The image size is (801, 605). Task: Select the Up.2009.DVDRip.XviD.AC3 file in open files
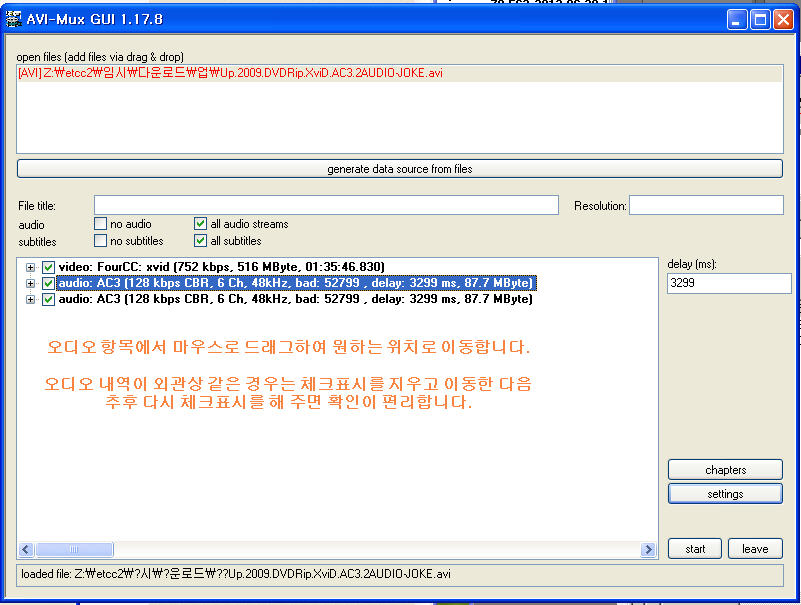coord(399,73)
